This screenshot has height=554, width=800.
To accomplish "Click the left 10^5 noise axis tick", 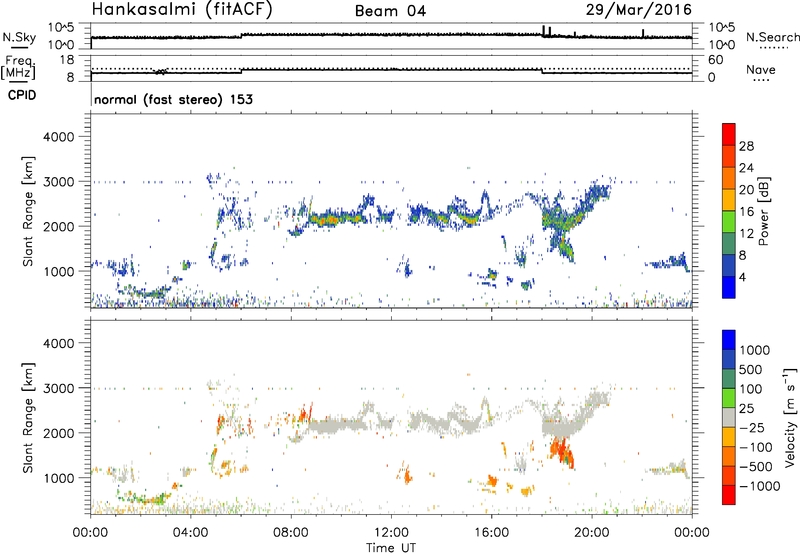I will (x=61, y=28).
